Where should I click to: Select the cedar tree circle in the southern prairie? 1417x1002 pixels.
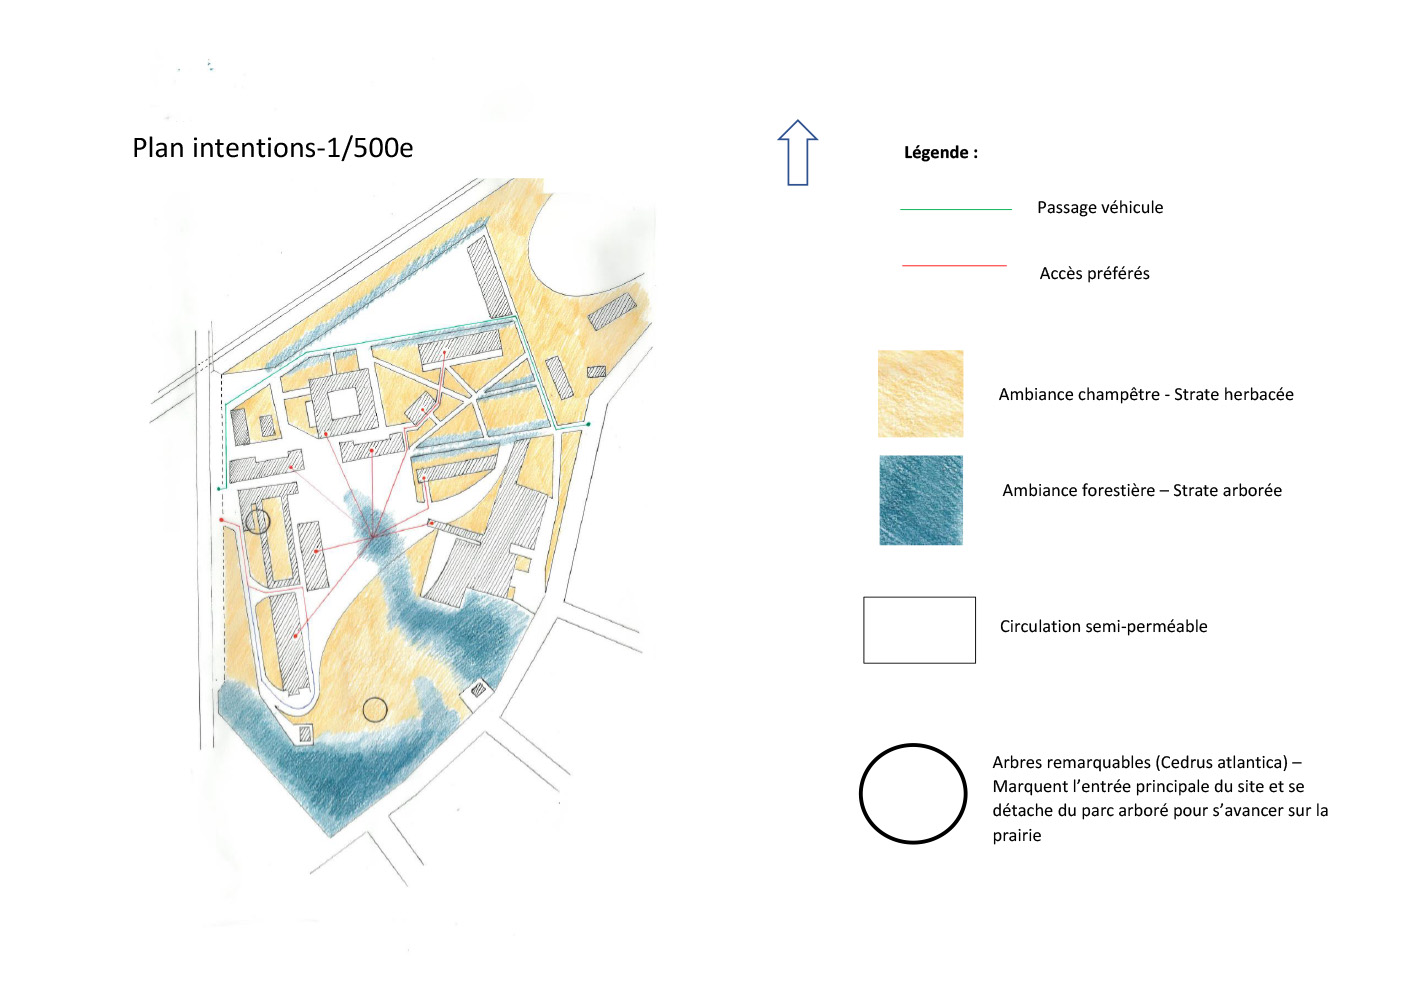(375, 710)
